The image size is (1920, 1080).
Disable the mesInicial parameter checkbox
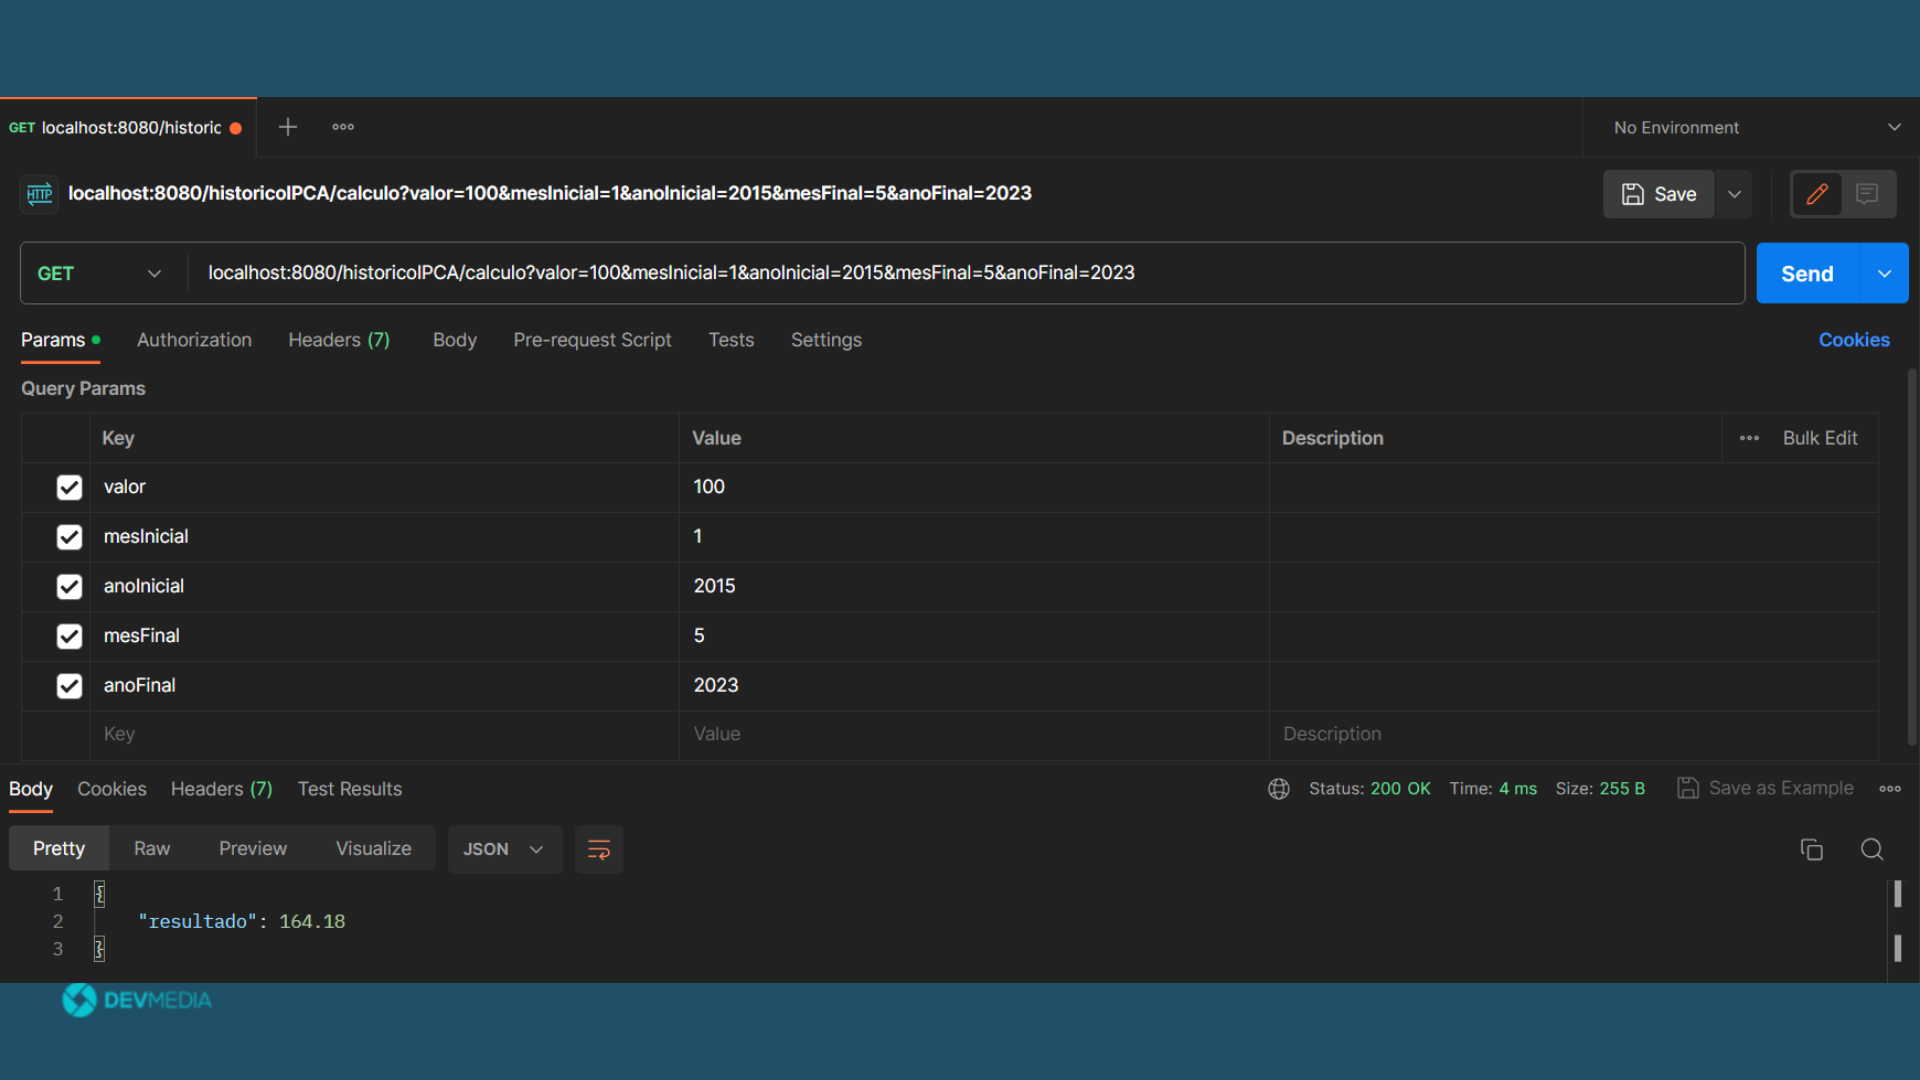point(69,537)
